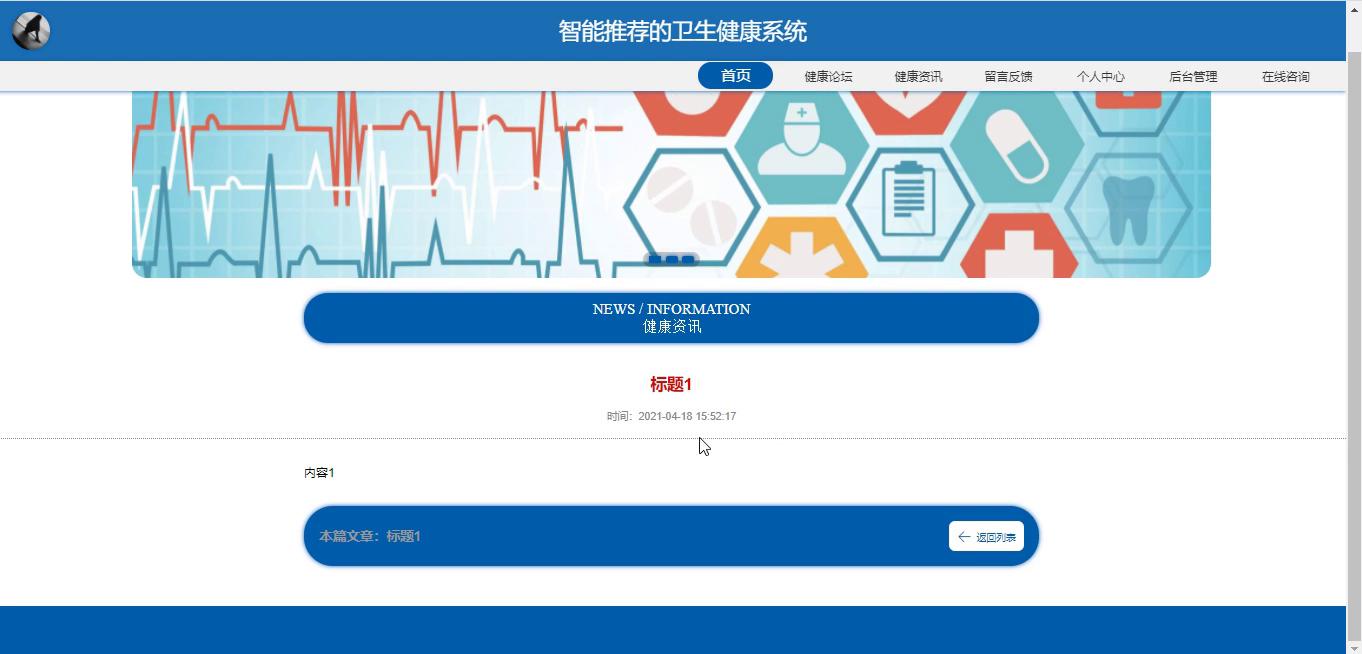Click the round avatar logo in the header
Screen dimensions: 1362x654
(31, 31)
